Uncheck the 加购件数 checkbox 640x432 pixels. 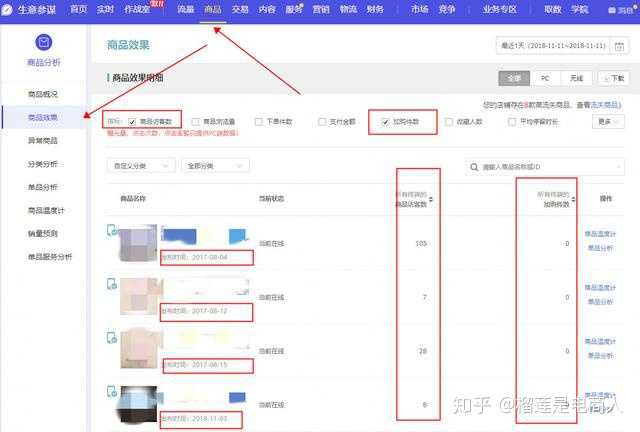coord(385,122)
